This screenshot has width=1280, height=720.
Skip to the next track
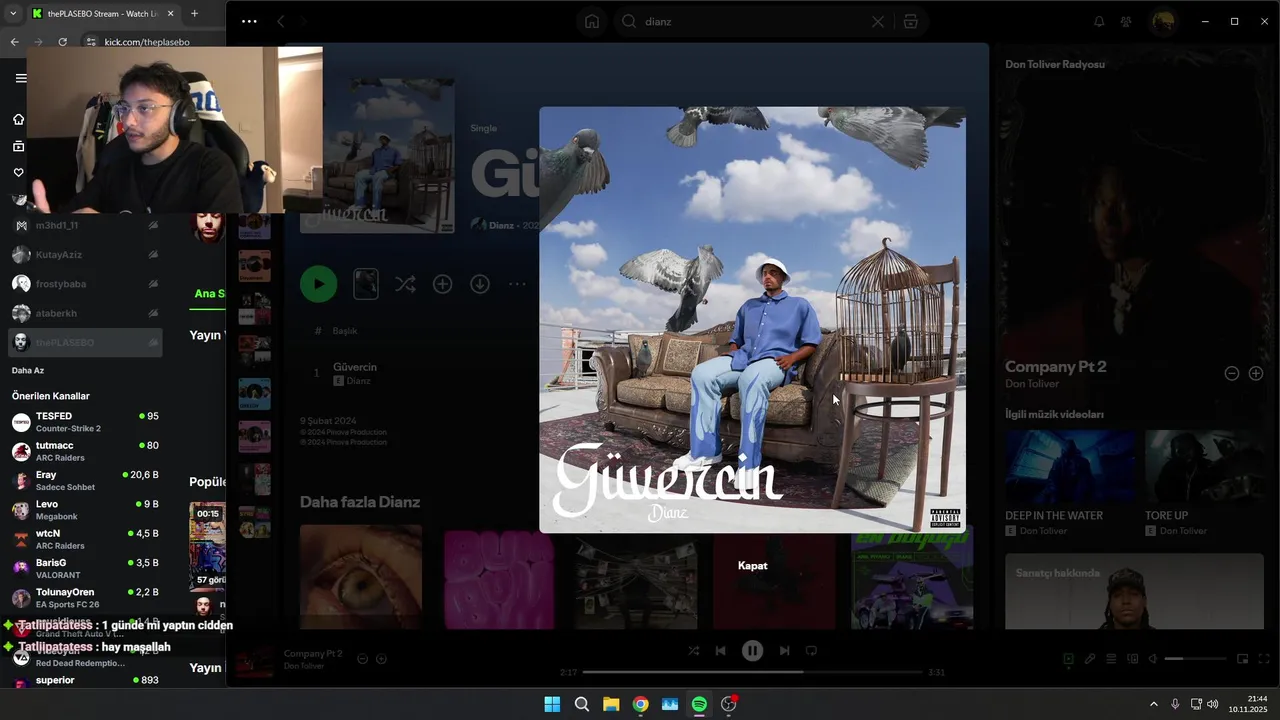click(784, 650)
